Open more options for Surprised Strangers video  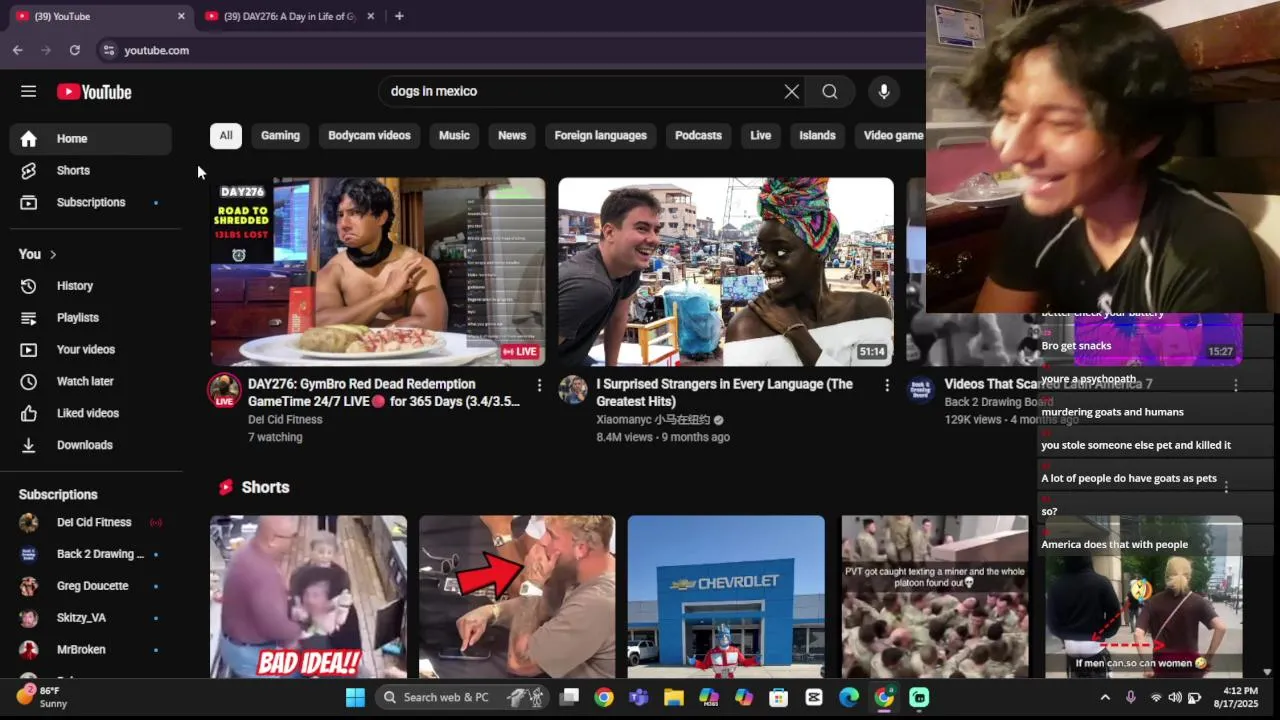[x=887, y=385]
